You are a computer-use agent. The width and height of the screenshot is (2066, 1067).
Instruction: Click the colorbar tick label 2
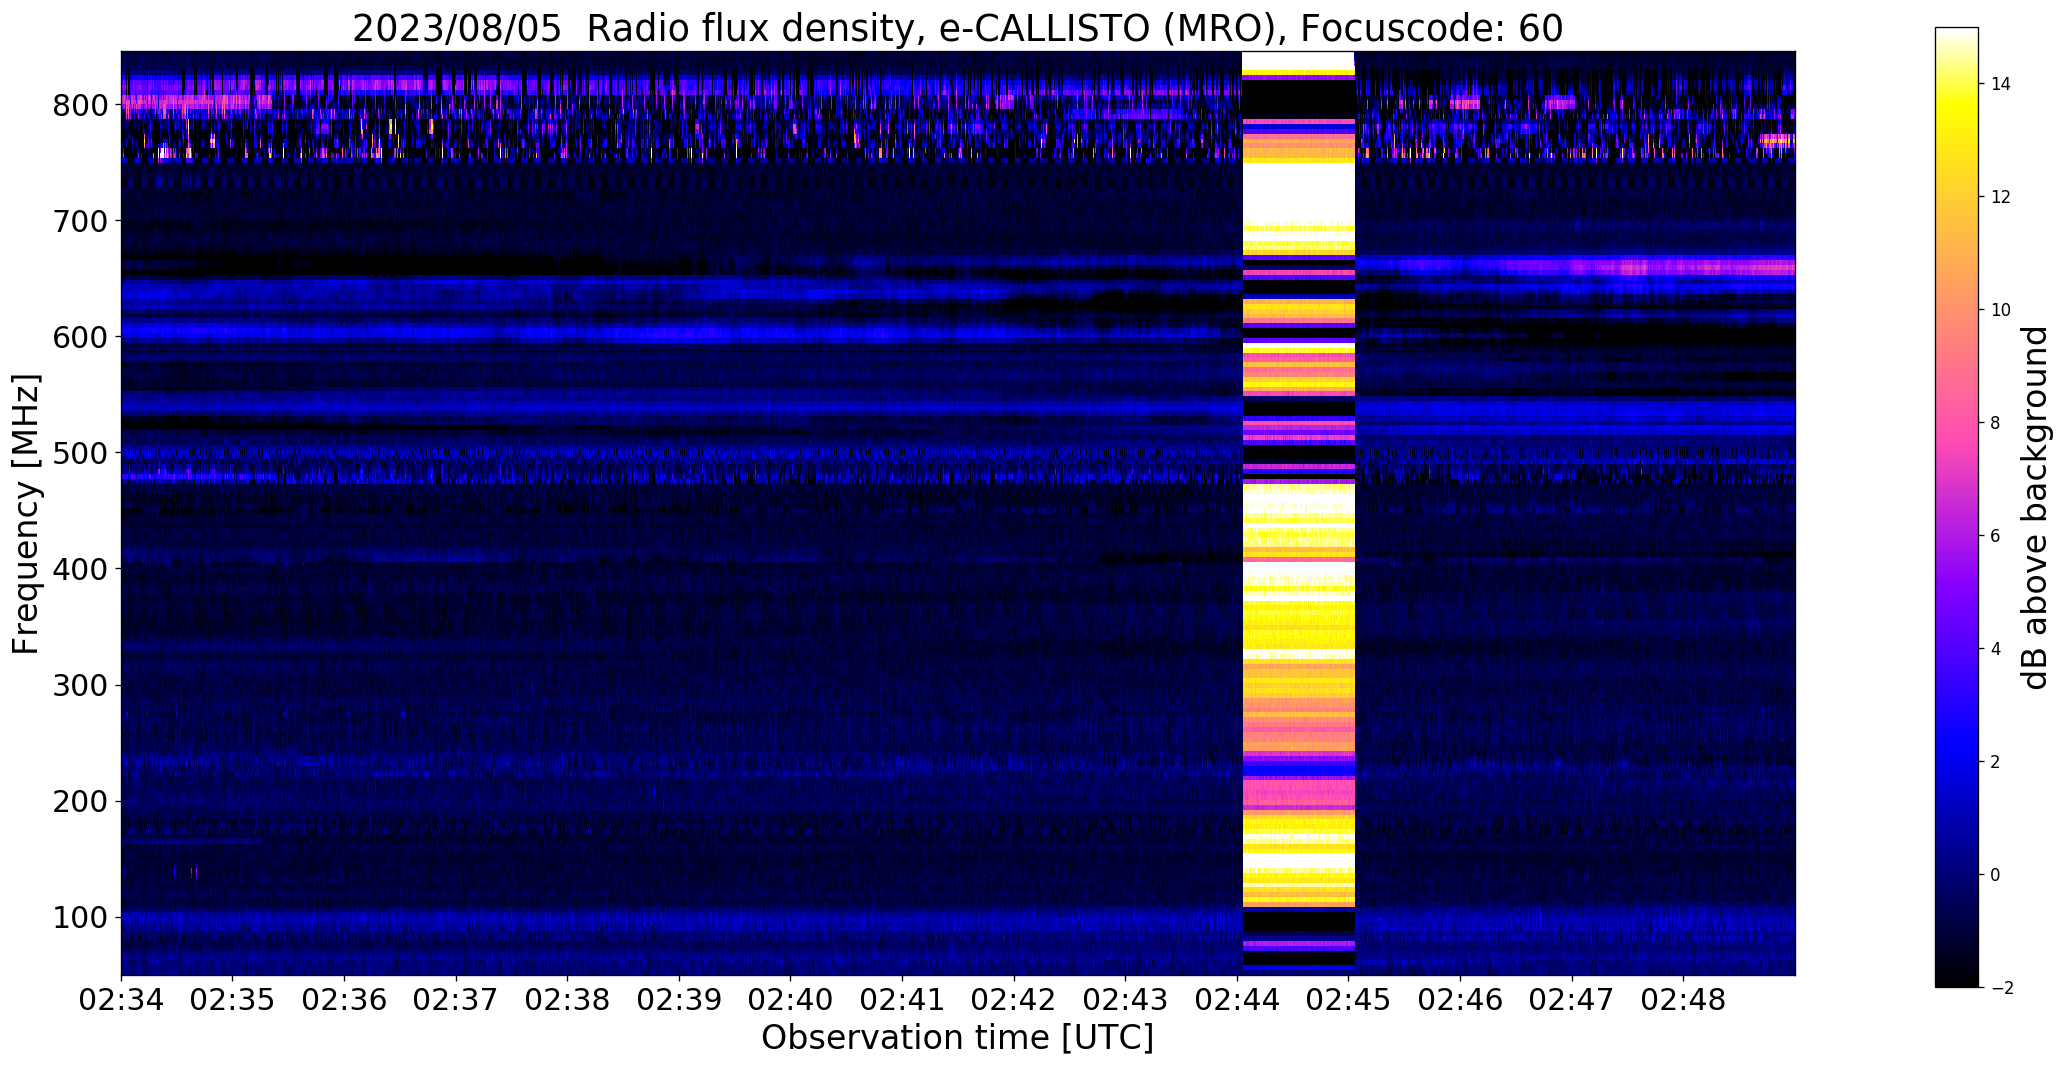click(1996, 762)
